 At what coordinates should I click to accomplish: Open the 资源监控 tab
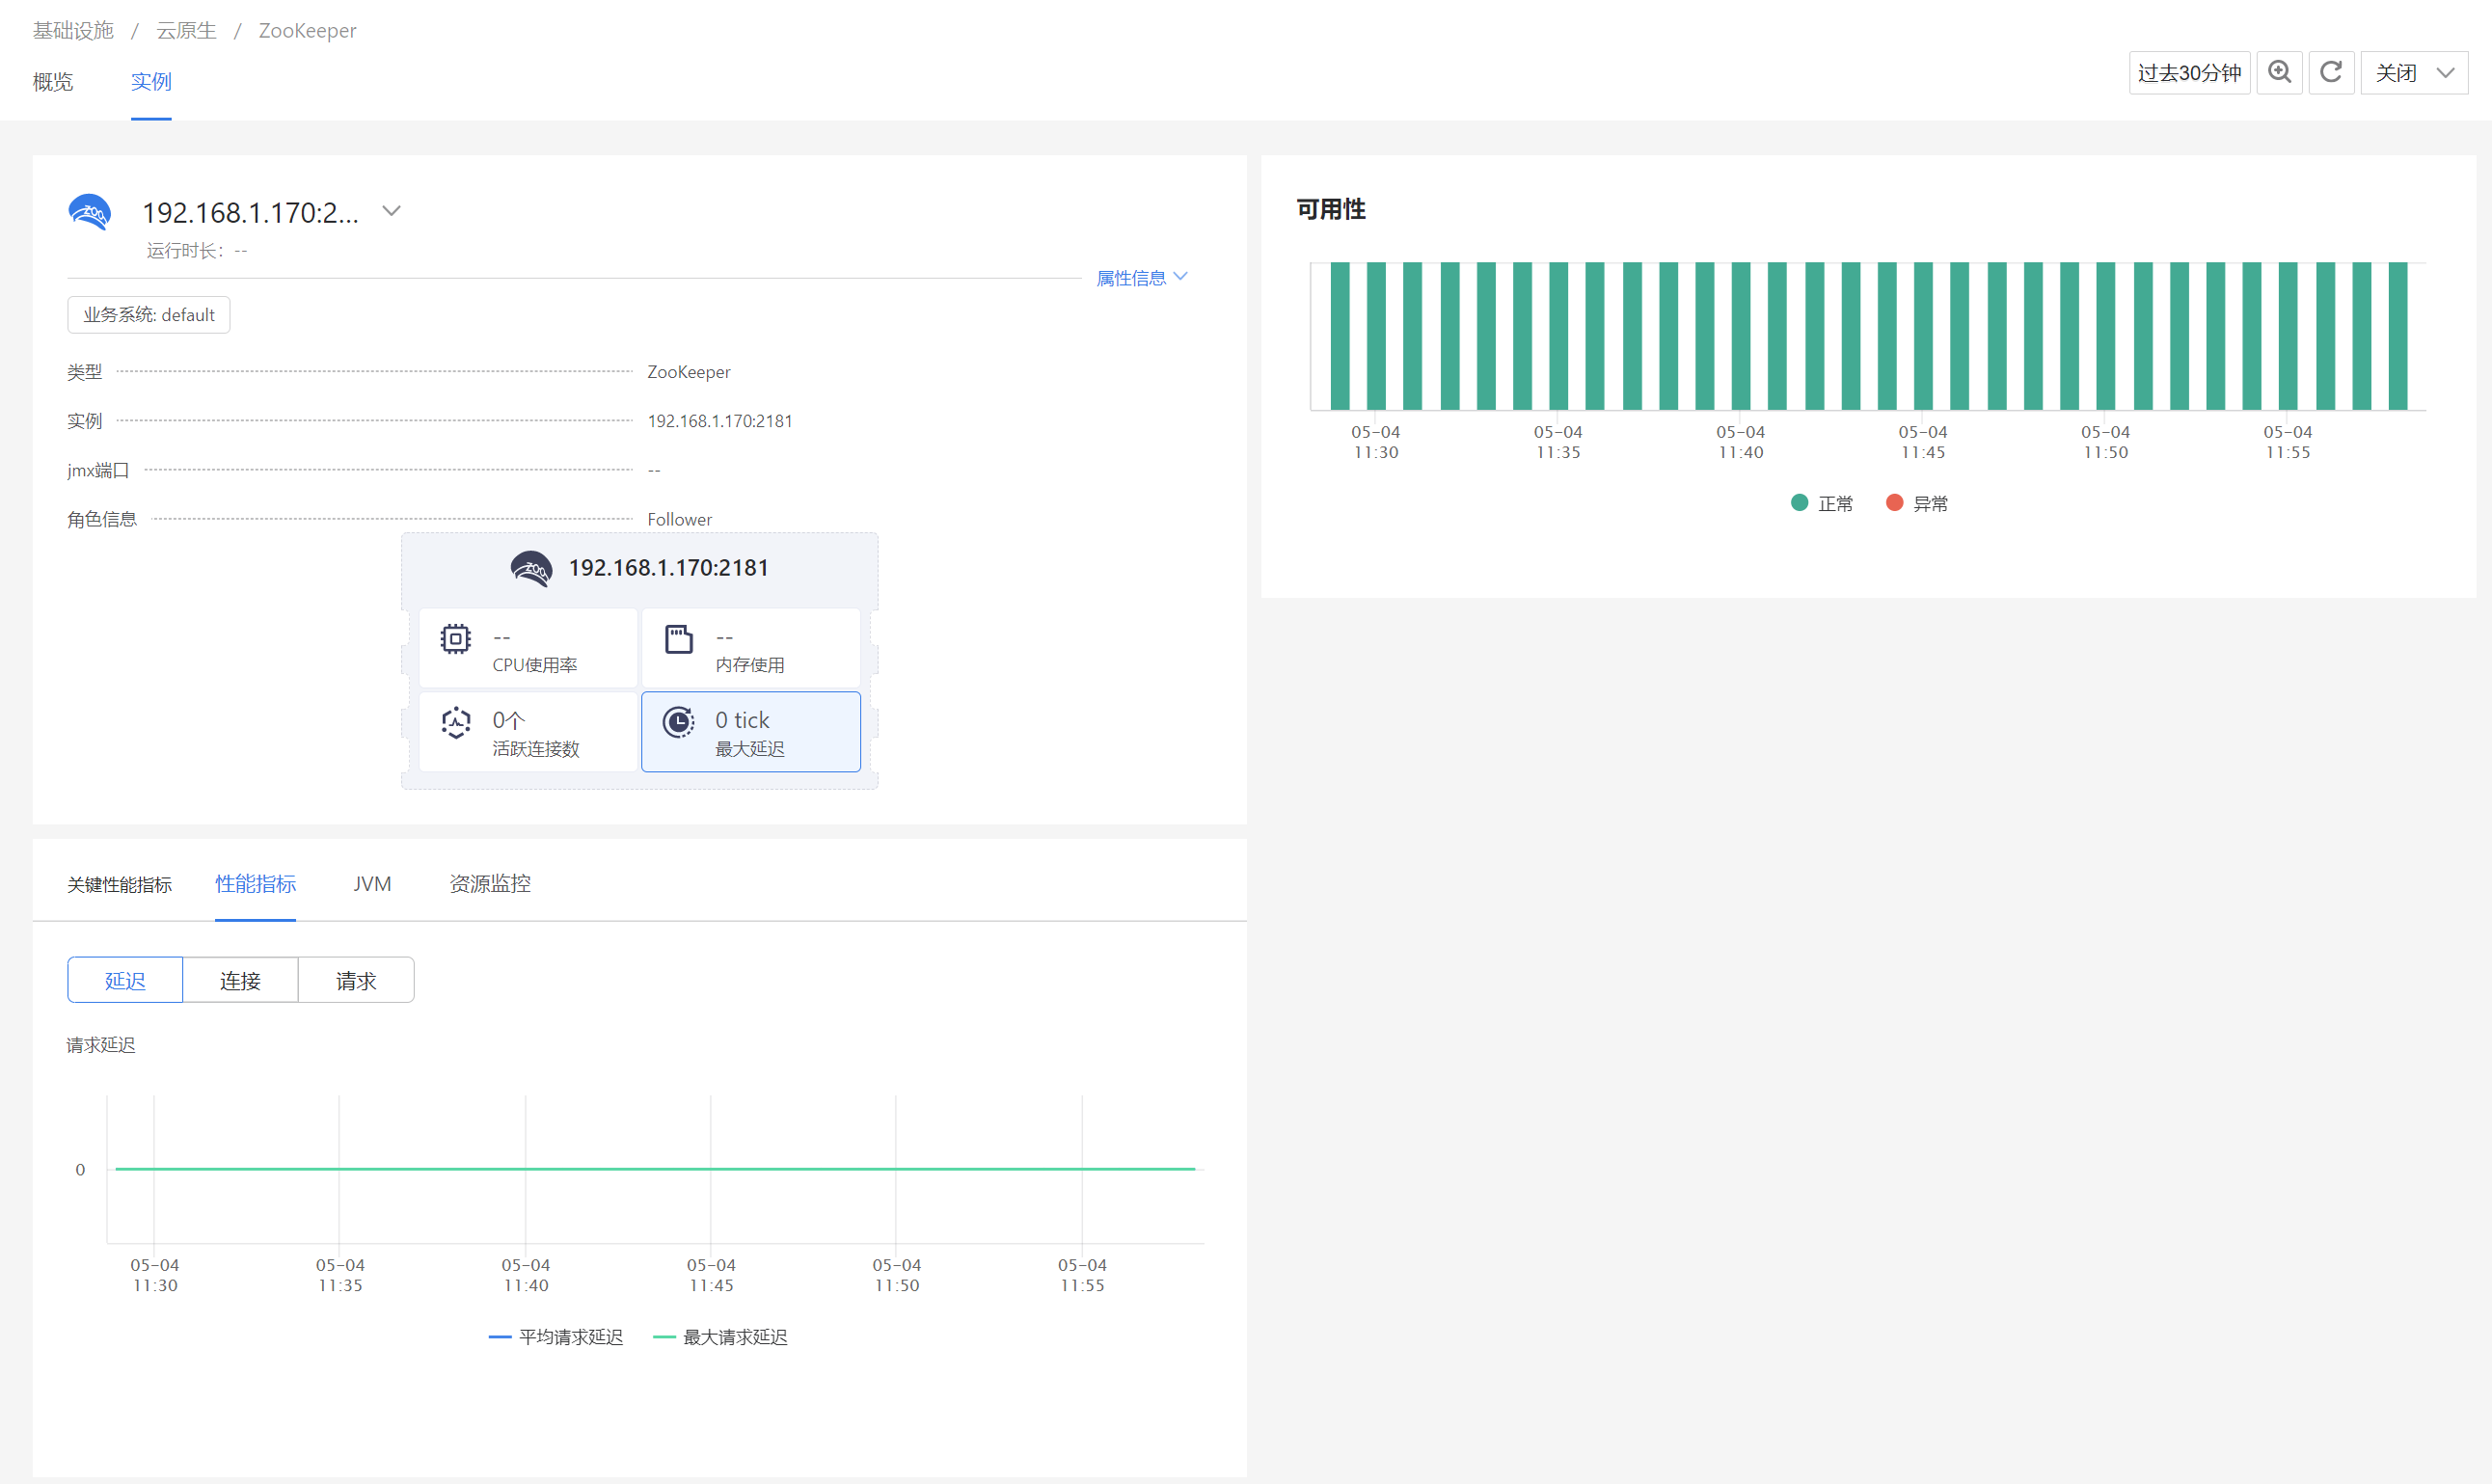pos(490,884)
